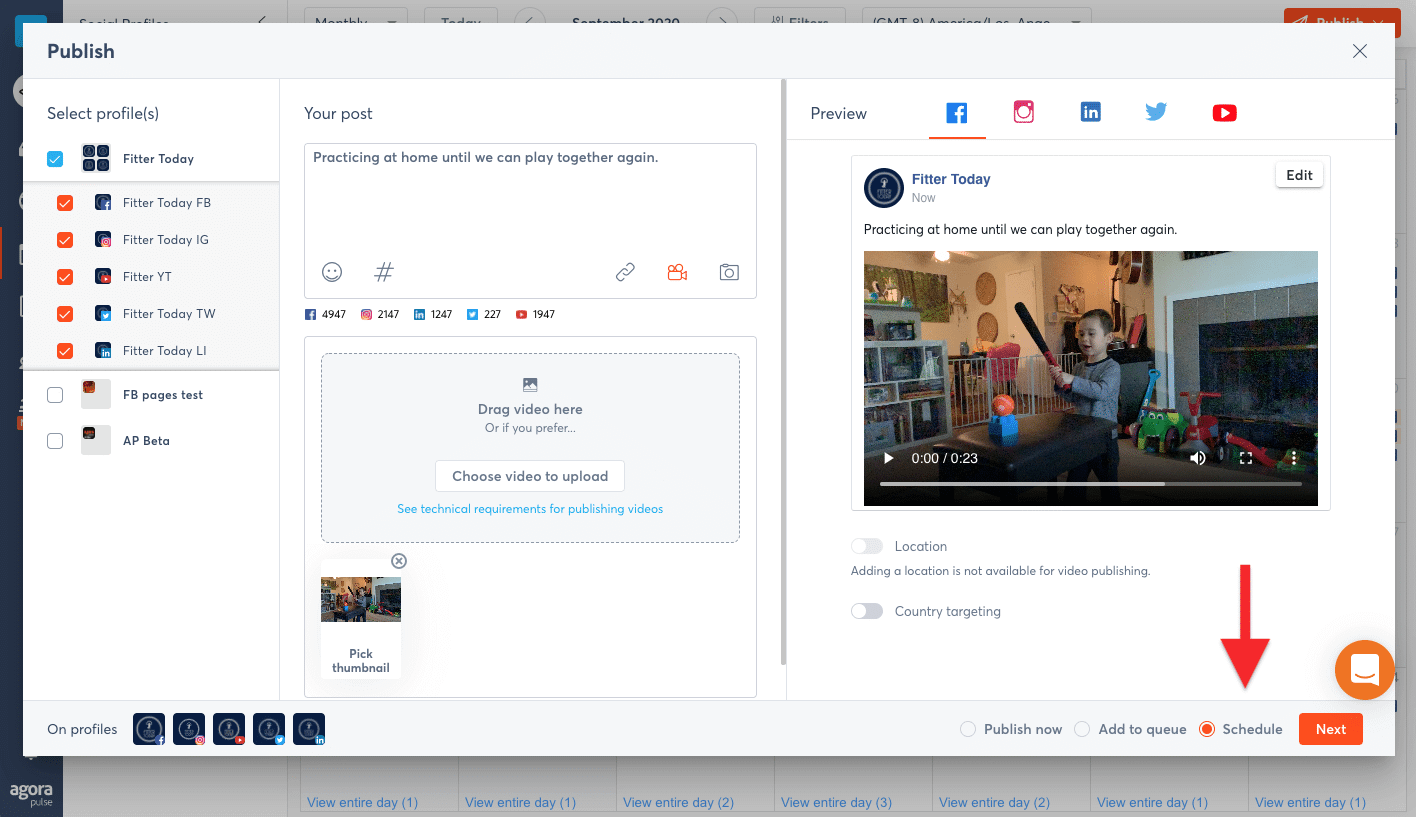Click the video camera icon

coord(677,272)
